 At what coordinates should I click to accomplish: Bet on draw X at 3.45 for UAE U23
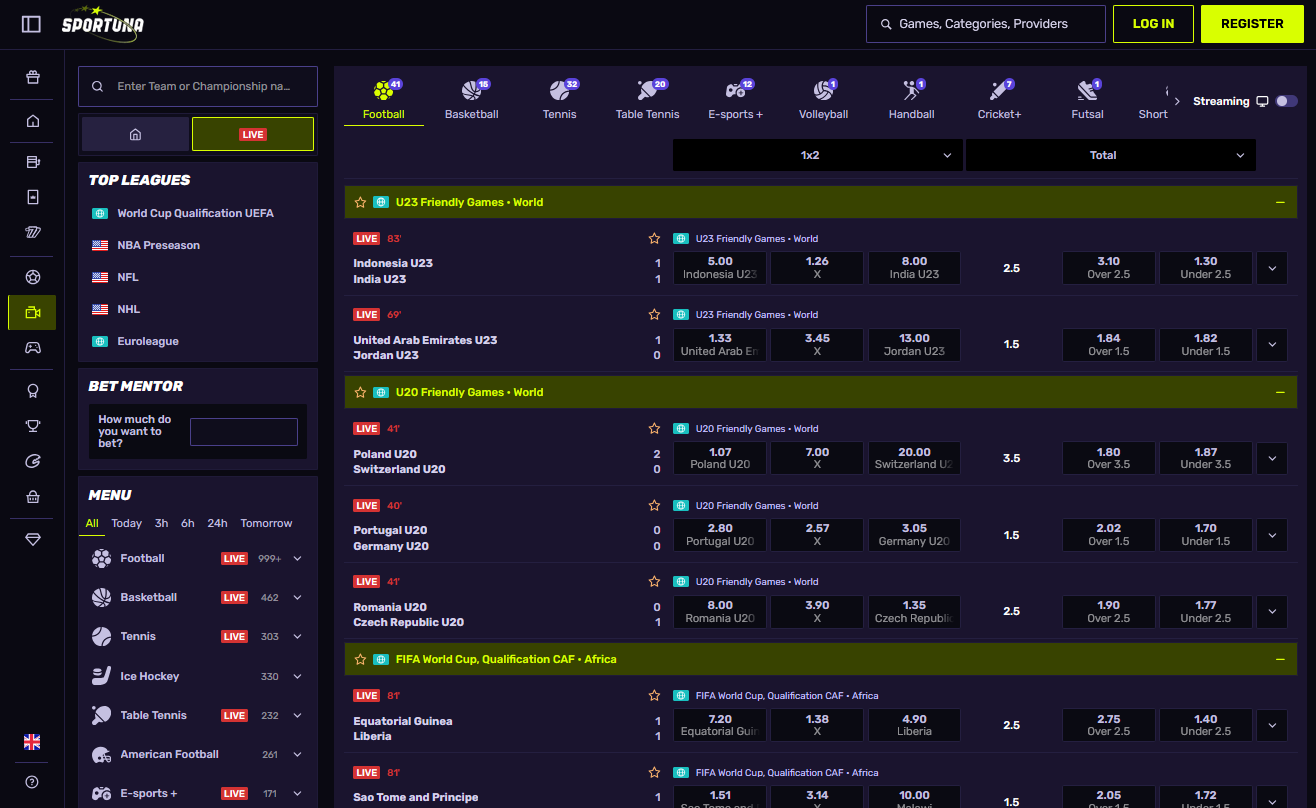click(x=817, y=345)
